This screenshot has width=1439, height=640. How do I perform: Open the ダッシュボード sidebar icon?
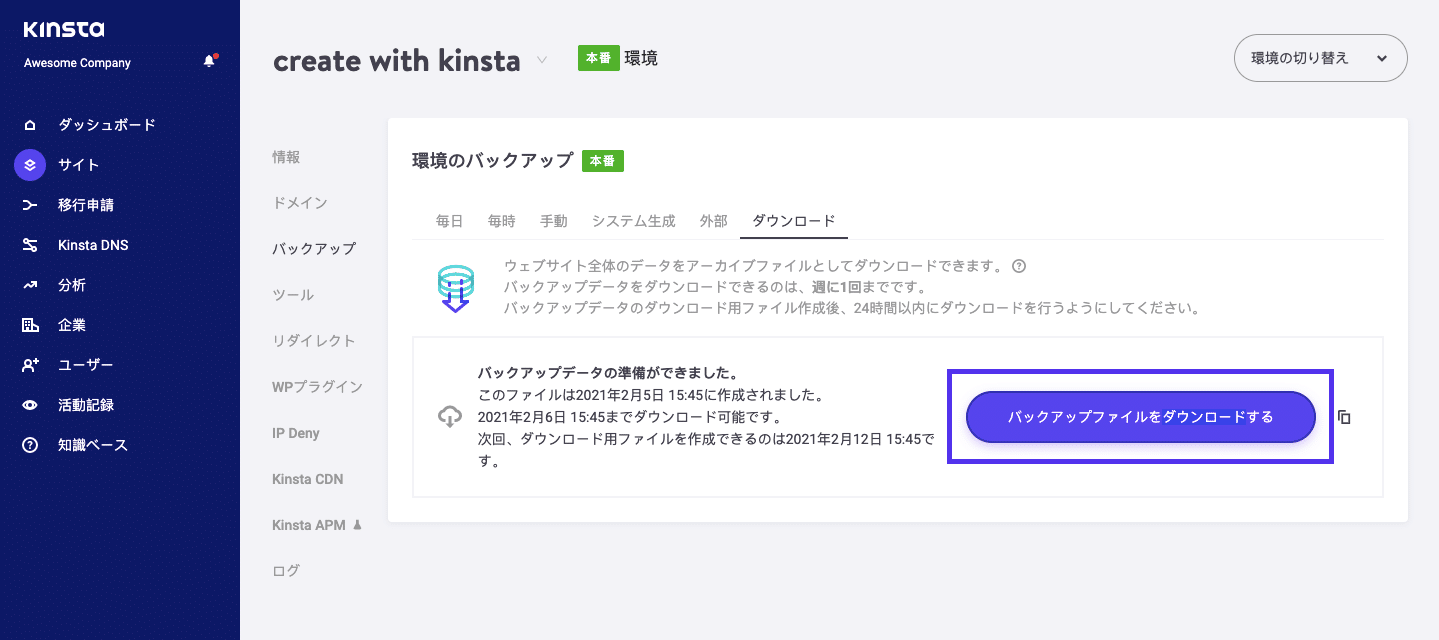click(x=32, y=124)
